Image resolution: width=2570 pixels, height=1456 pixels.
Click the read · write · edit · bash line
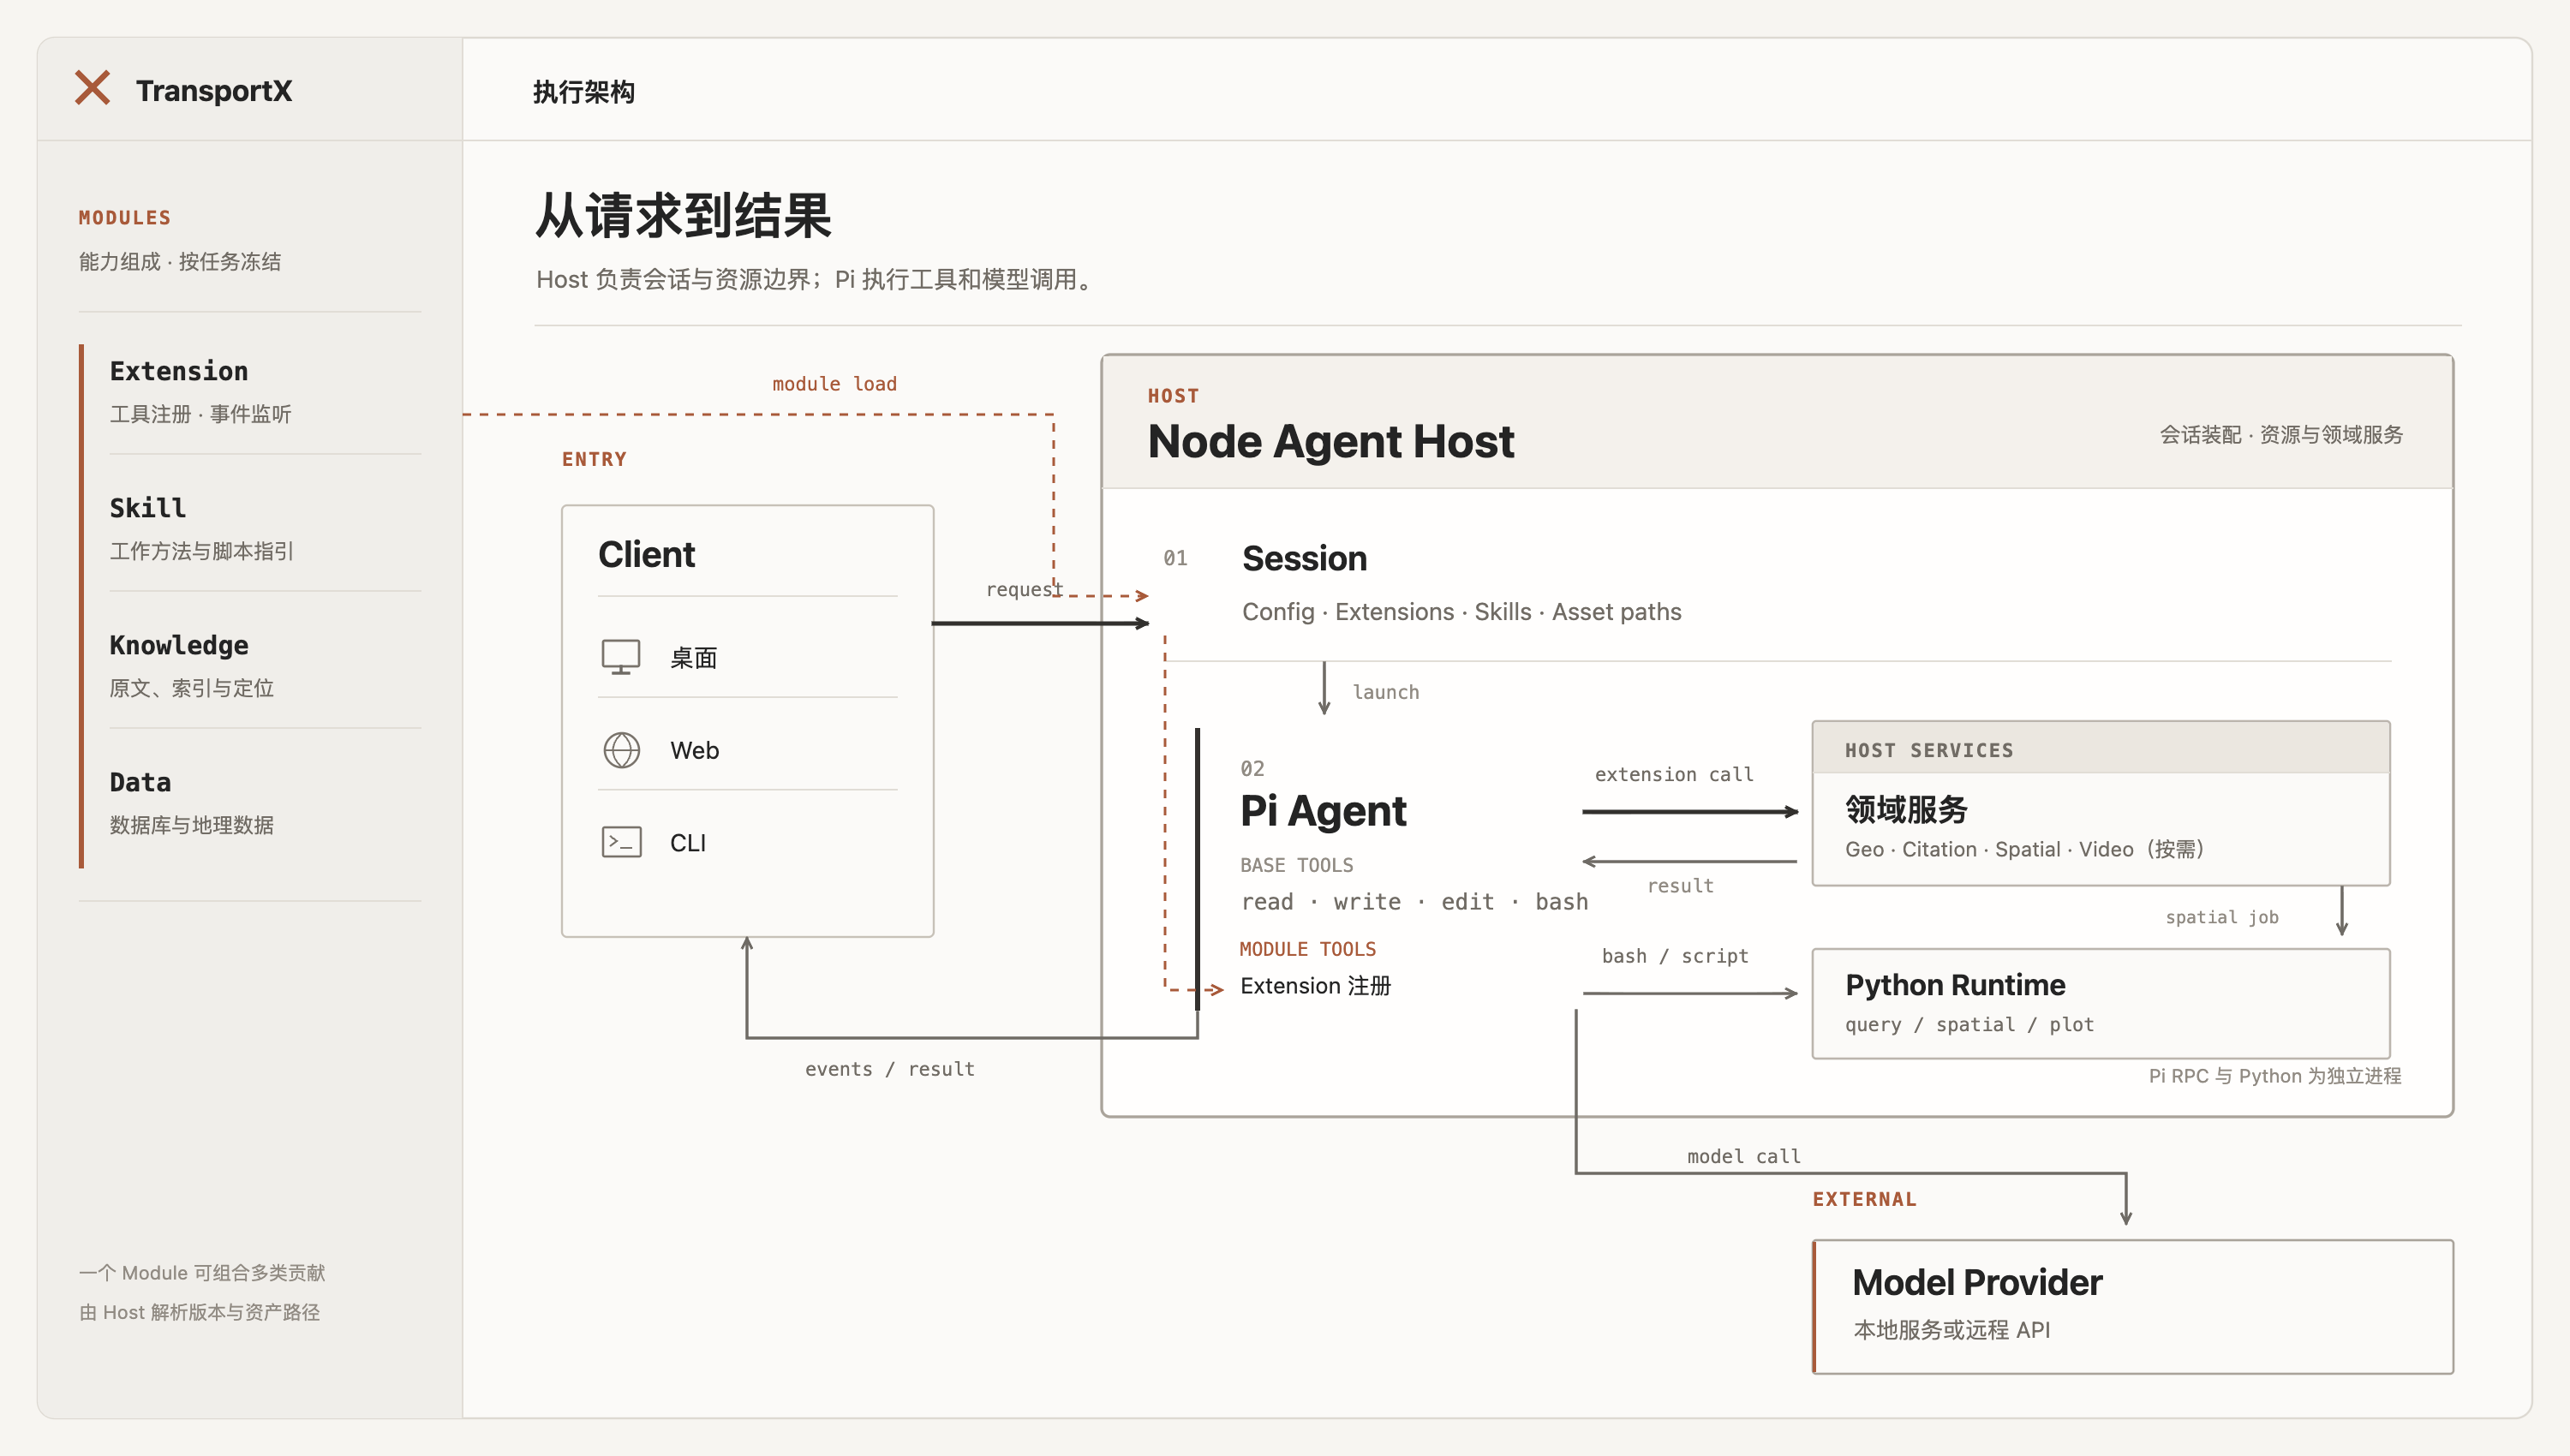[x=1414, y=902]
